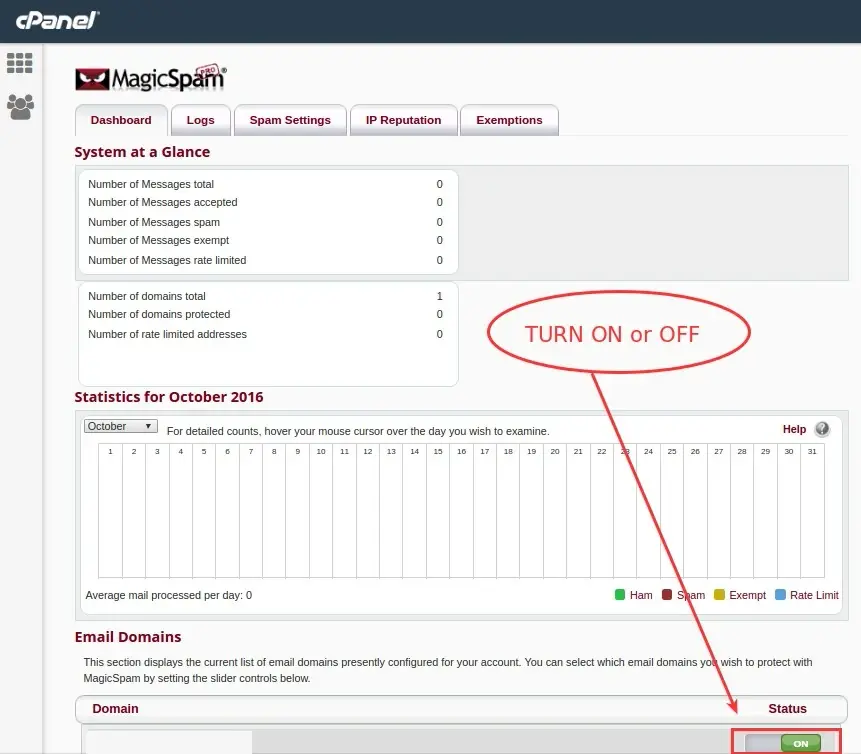Switch to the Logs tab

pyautogui.click(x=200, y=120)
